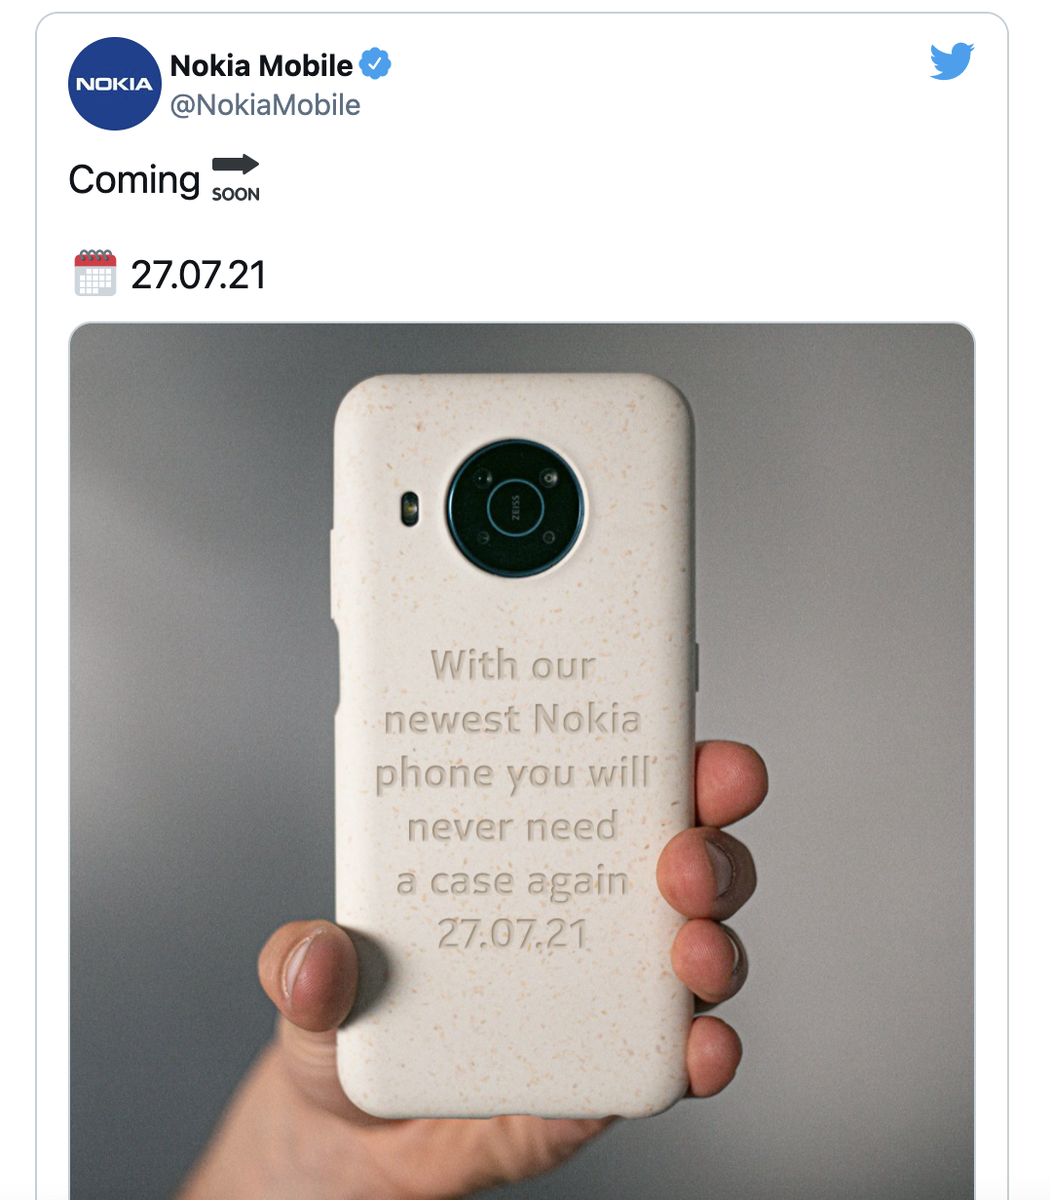Open the @NokiaMobile handle link

pyautogui.click(x=265, y=105)
